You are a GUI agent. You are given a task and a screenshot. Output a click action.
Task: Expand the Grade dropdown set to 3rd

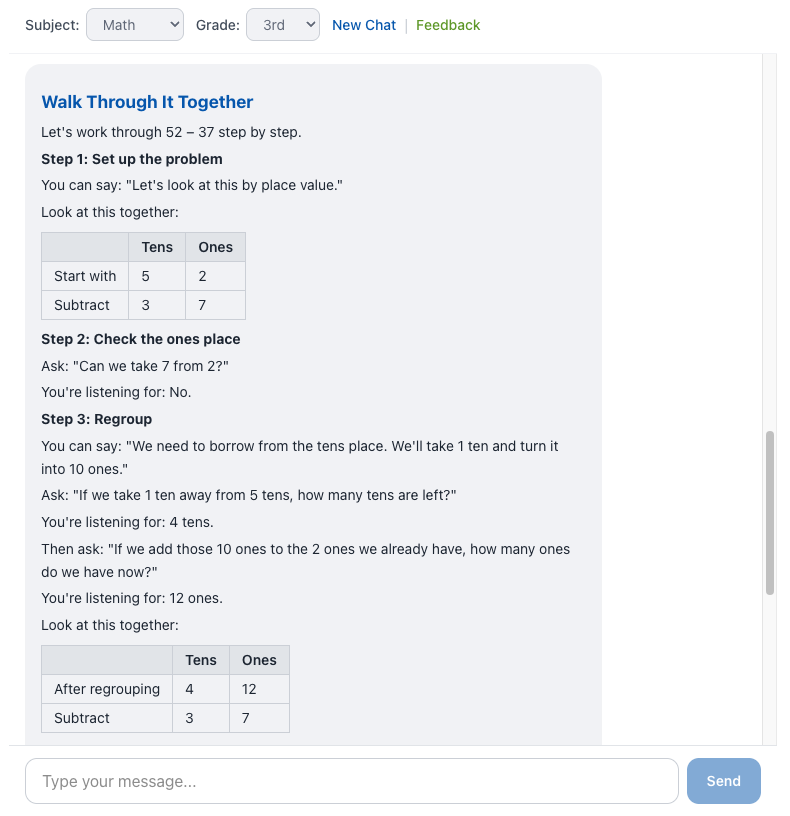tap(282, 25)
